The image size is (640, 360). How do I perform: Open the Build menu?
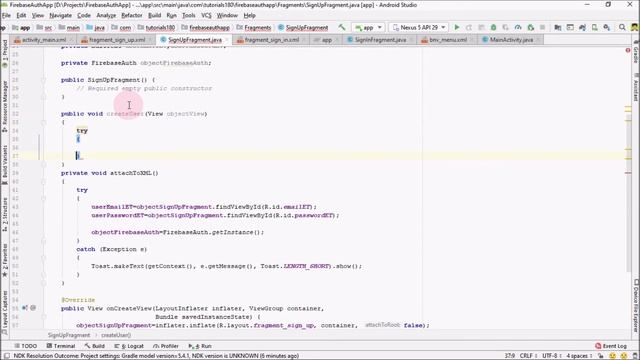coord(154,16)
